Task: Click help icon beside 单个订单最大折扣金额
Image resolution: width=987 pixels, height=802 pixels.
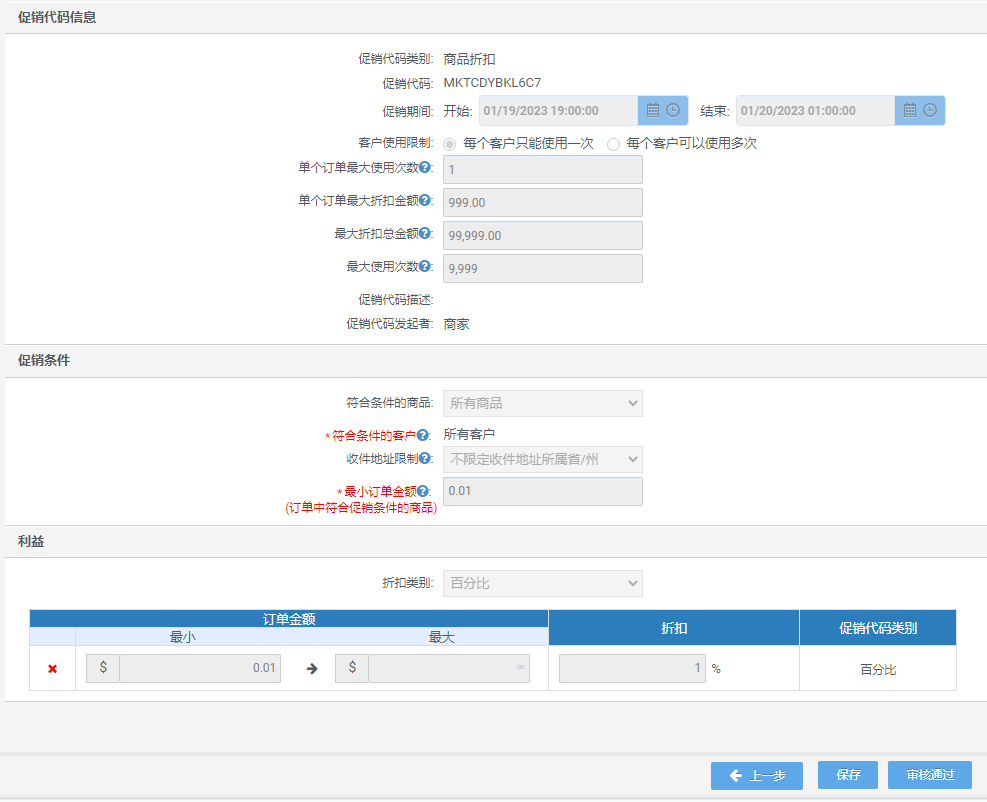Action: click(x=425, y=201)
